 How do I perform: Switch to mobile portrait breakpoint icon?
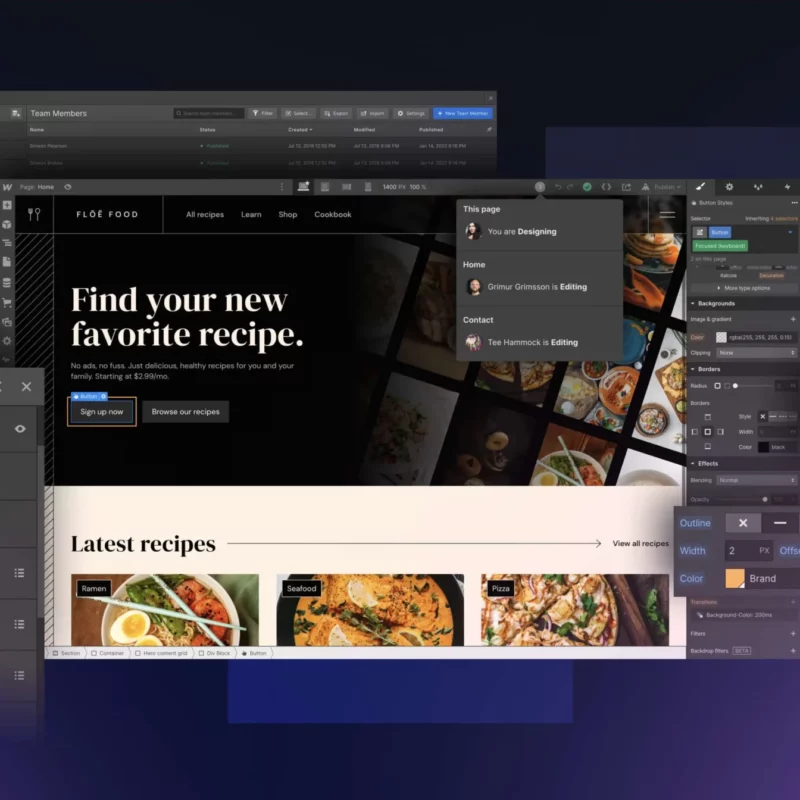(x=368, y=187)
